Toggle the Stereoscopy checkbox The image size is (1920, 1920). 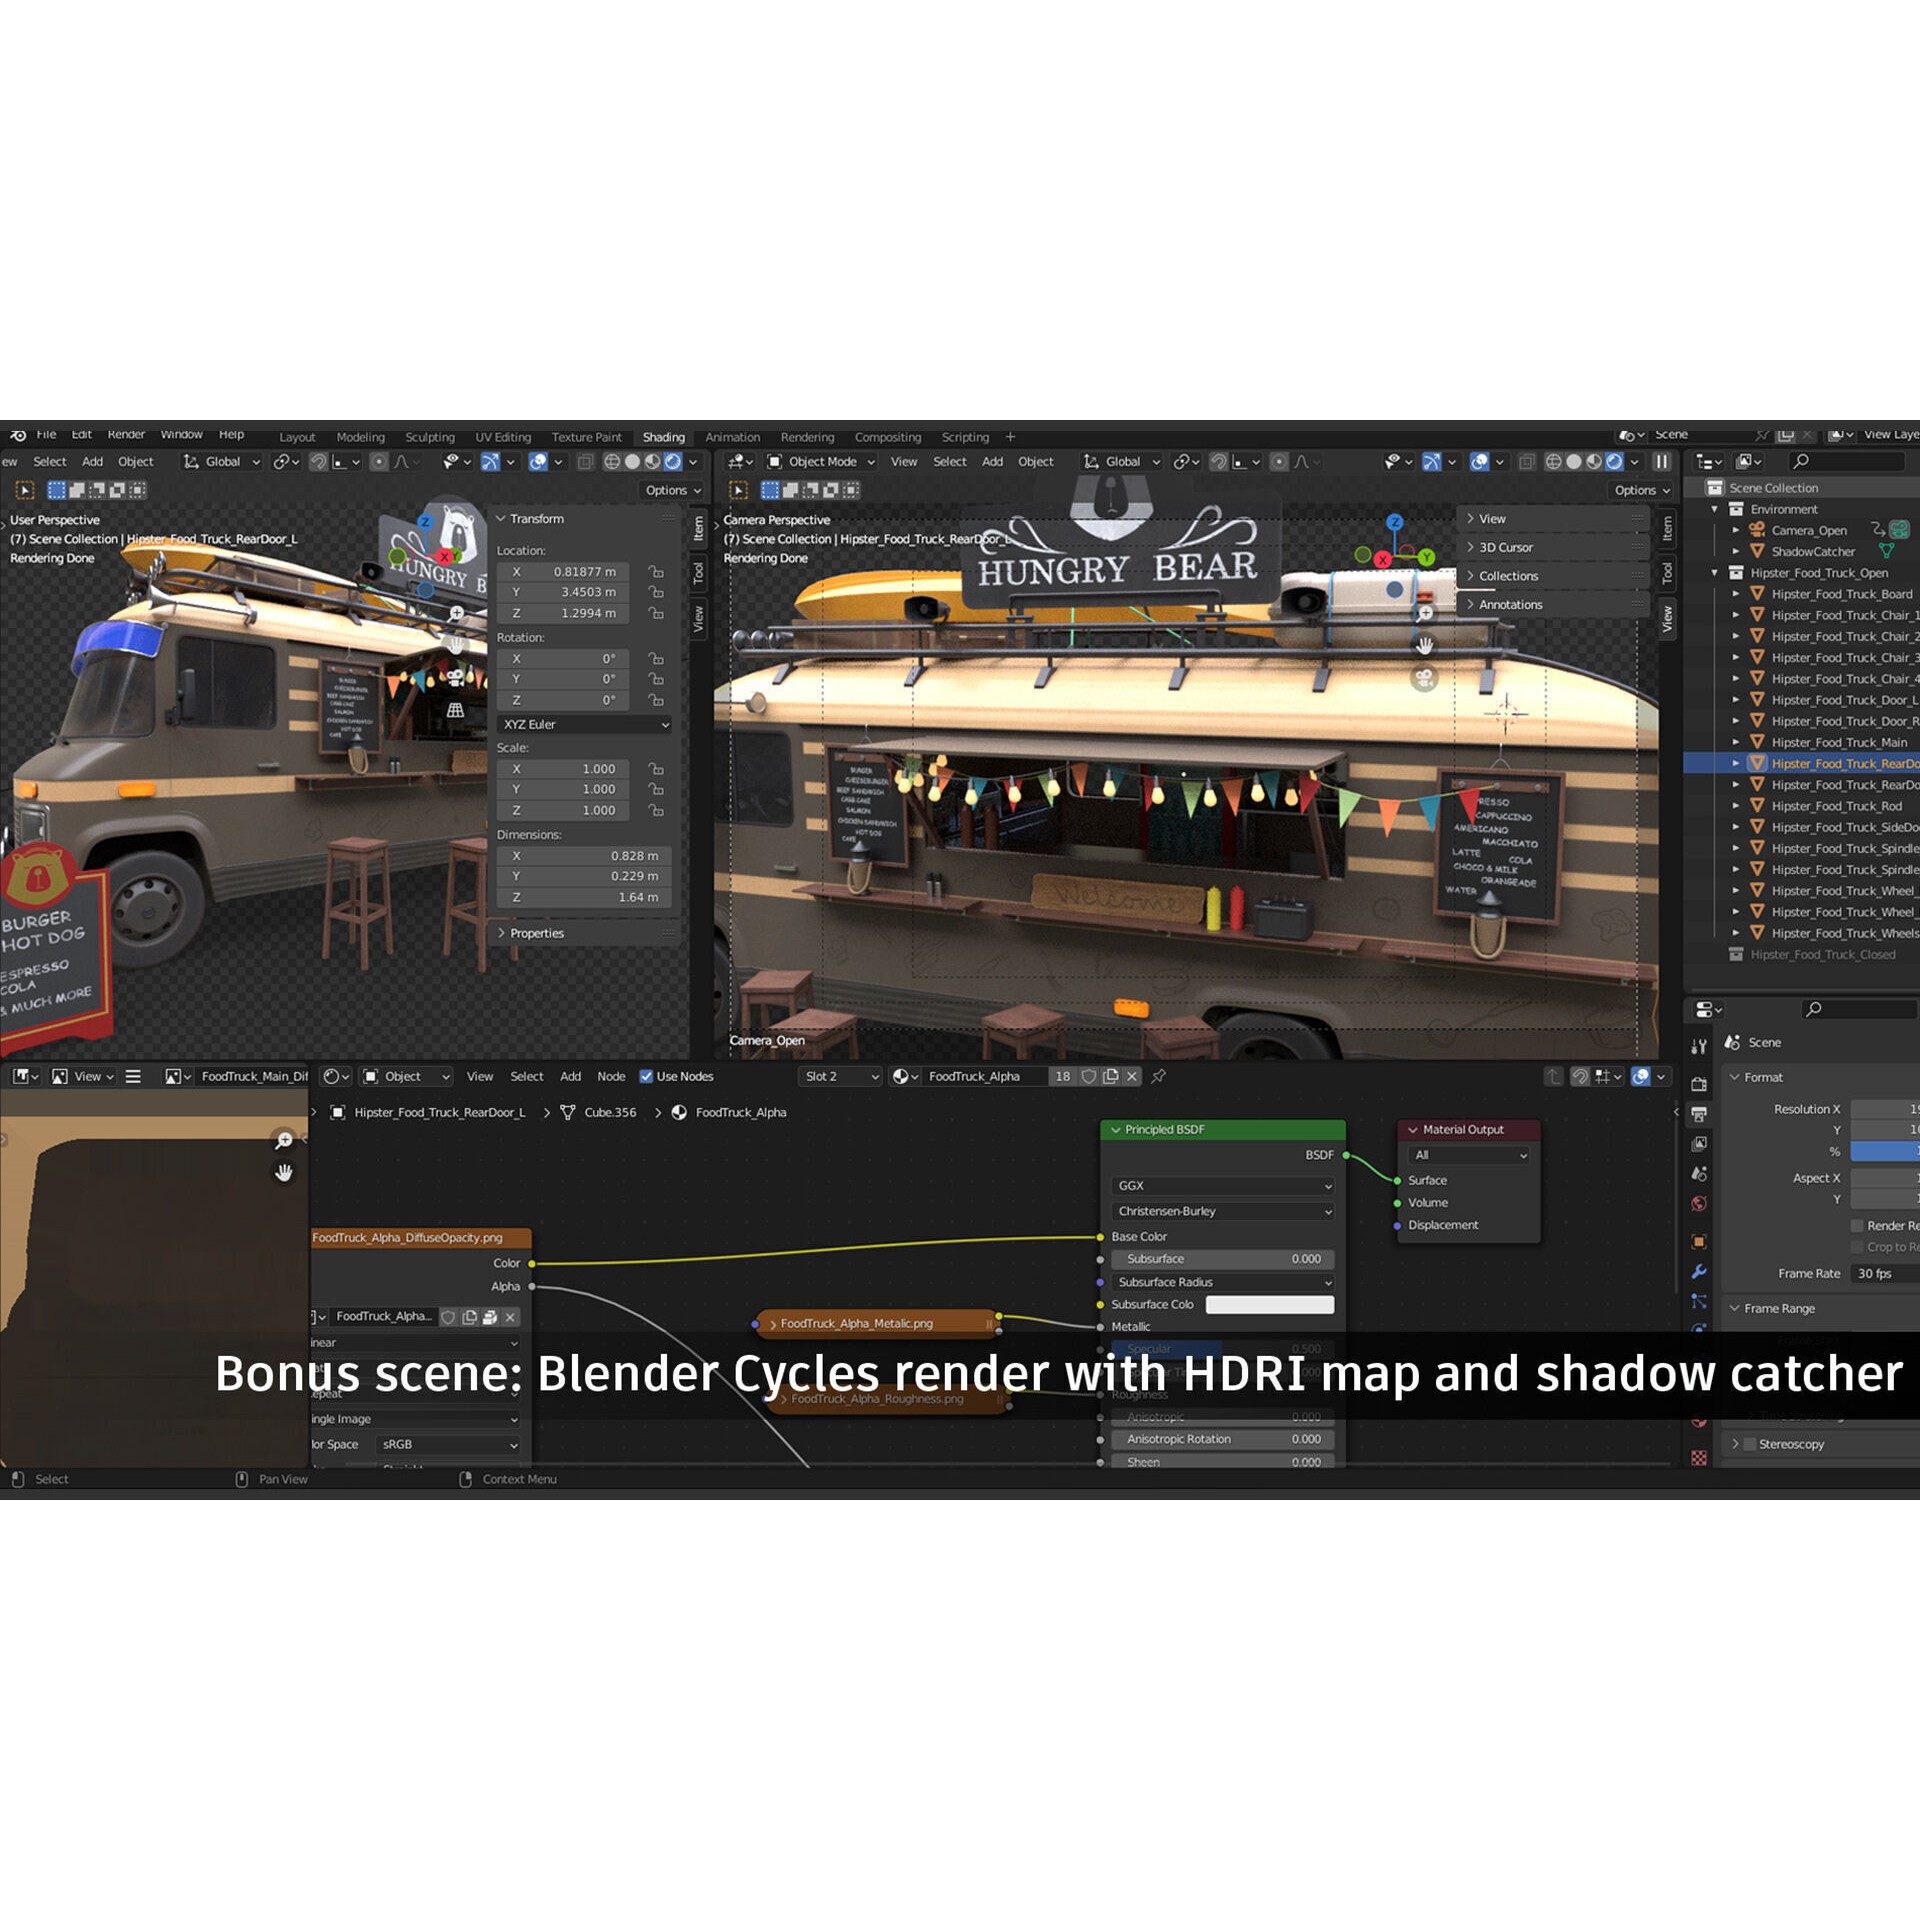pos(1748,1443)
